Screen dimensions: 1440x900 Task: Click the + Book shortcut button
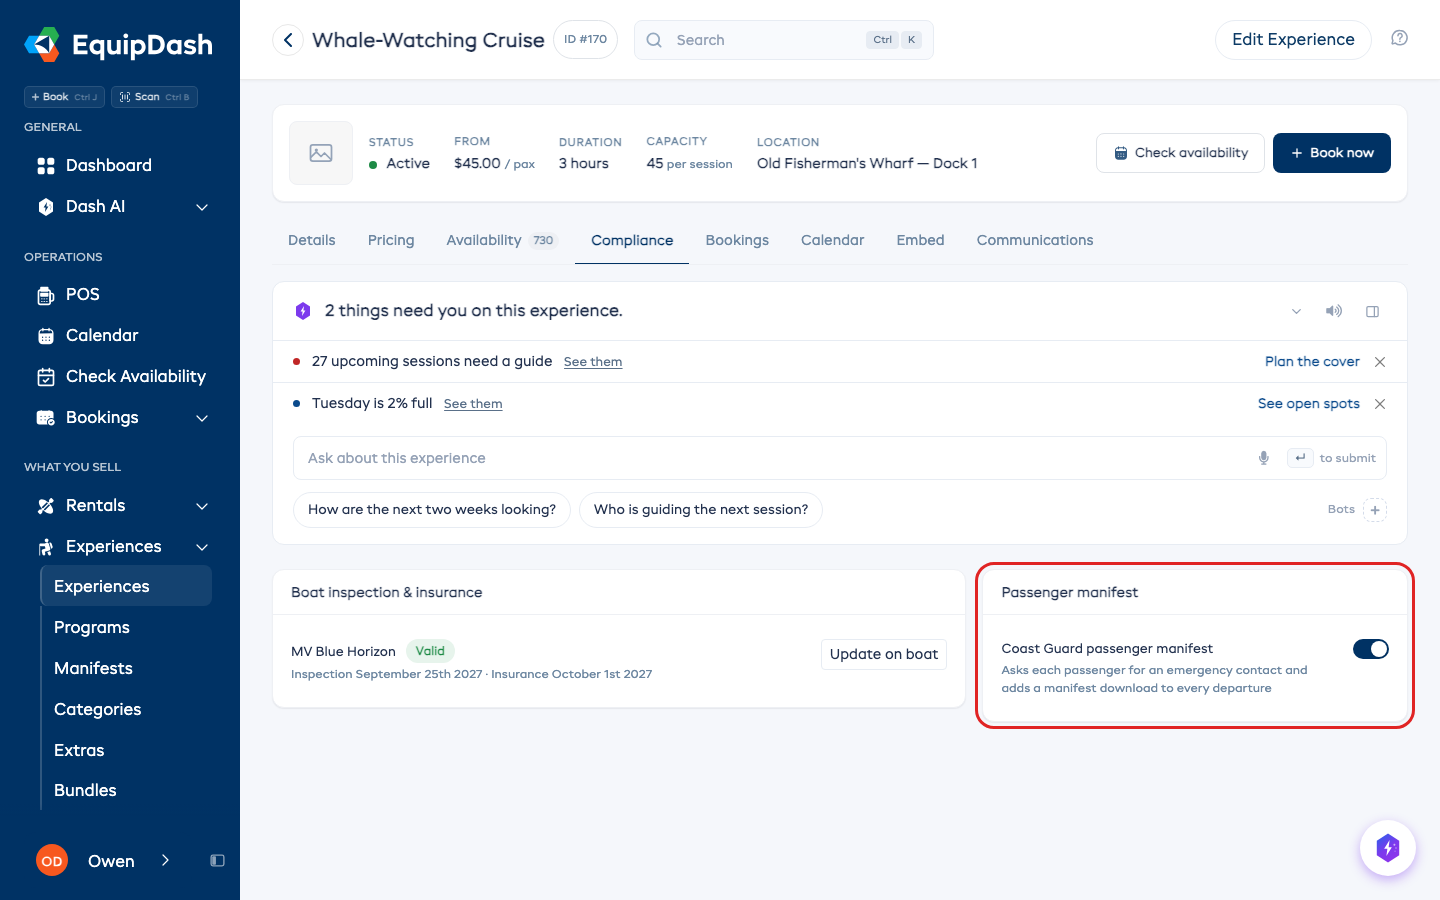(64, 97)
